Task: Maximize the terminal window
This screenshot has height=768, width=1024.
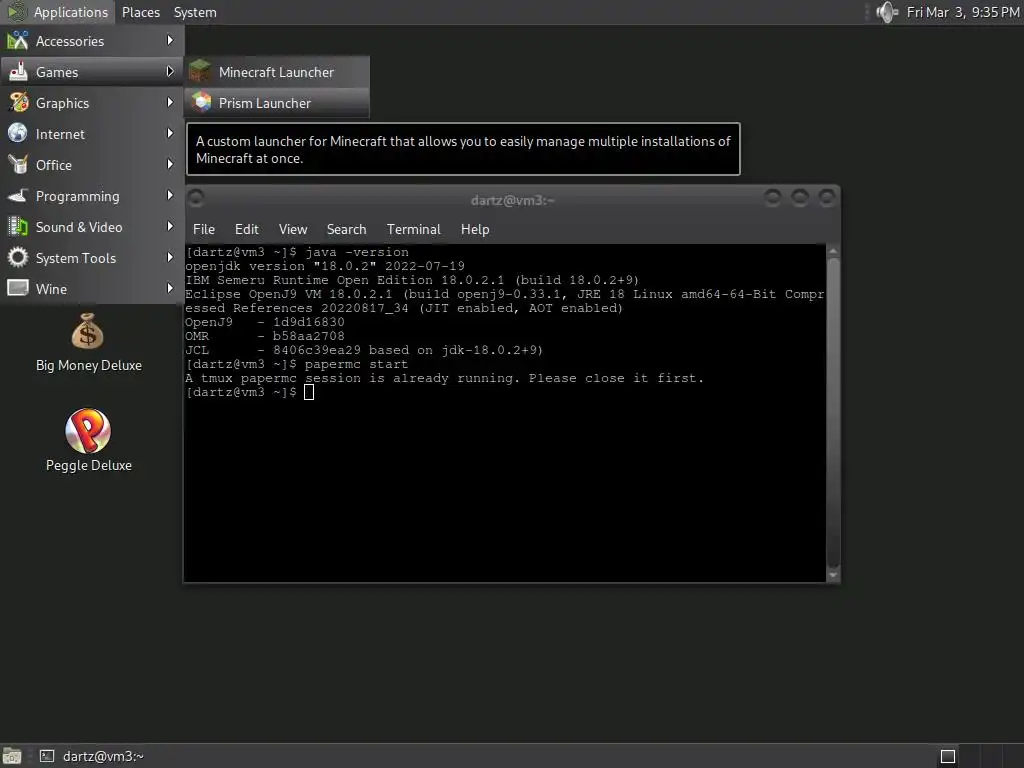Action: (800, 197)
